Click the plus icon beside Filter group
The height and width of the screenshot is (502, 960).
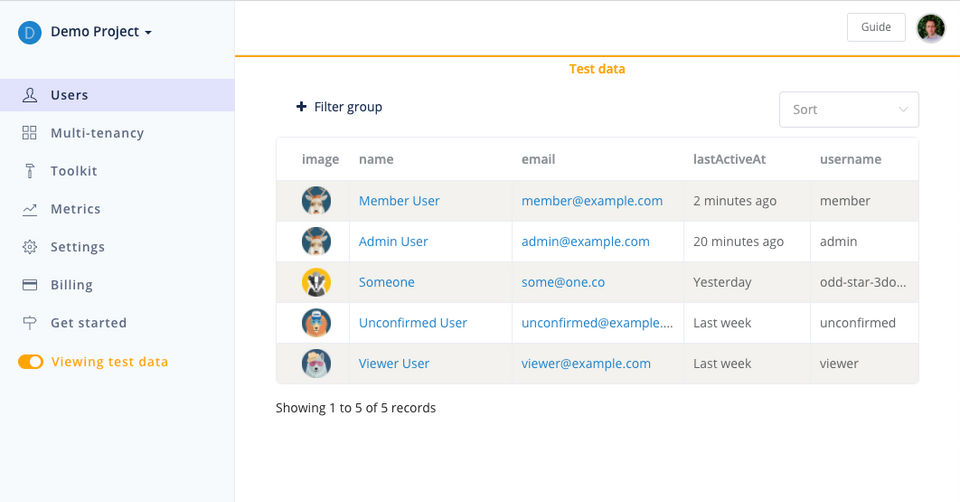(x=301, y=107)
